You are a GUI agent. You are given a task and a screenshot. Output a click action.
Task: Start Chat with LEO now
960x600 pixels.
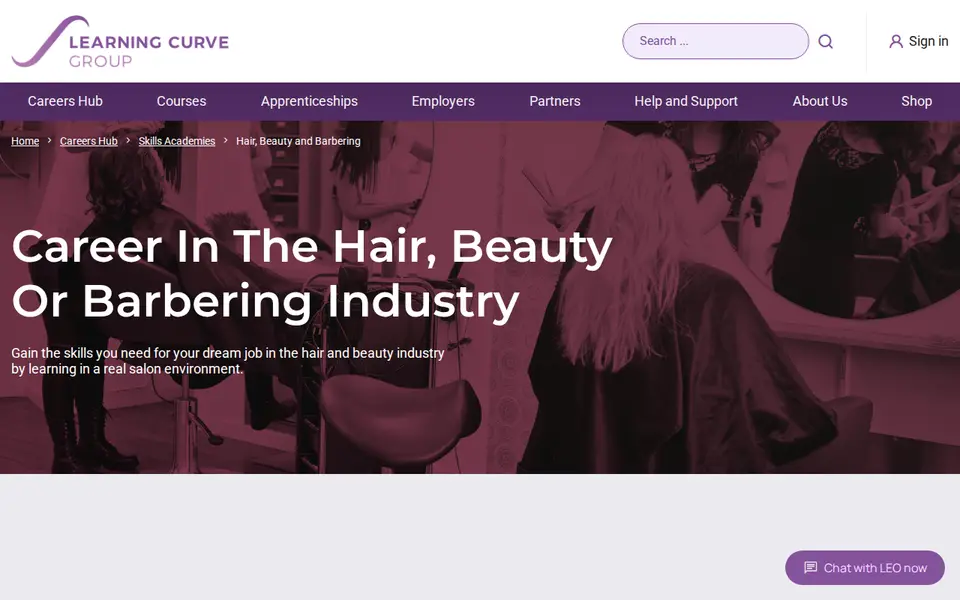pyautogui.click(x=864, y=568)
